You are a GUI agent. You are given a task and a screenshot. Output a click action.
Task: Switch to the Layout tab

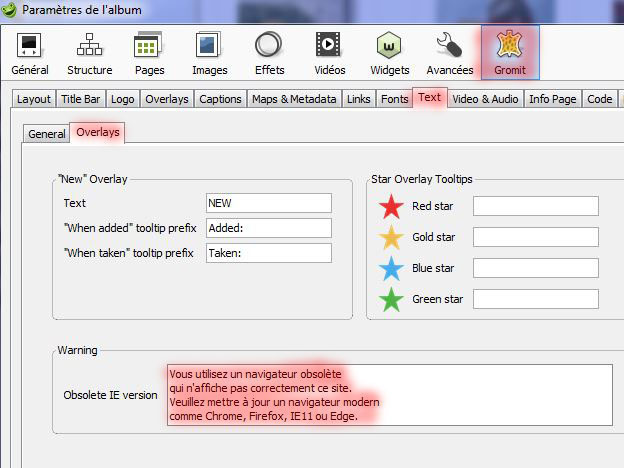coord(34,99)
